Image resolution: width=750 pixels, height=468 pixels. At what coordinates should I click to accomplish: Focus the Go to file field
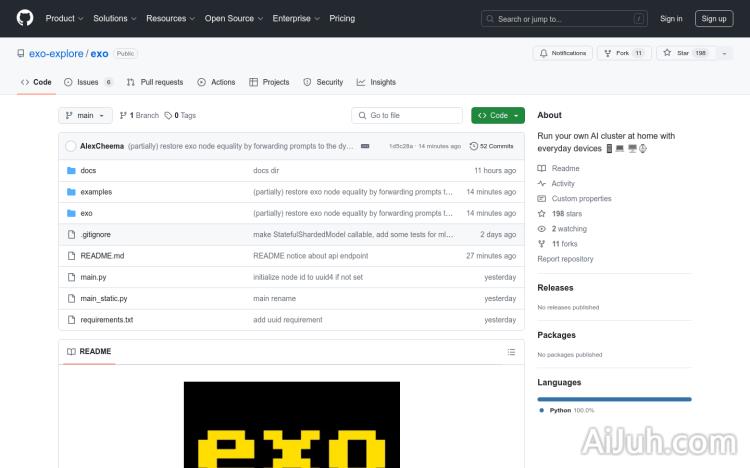tap(408, 116)
